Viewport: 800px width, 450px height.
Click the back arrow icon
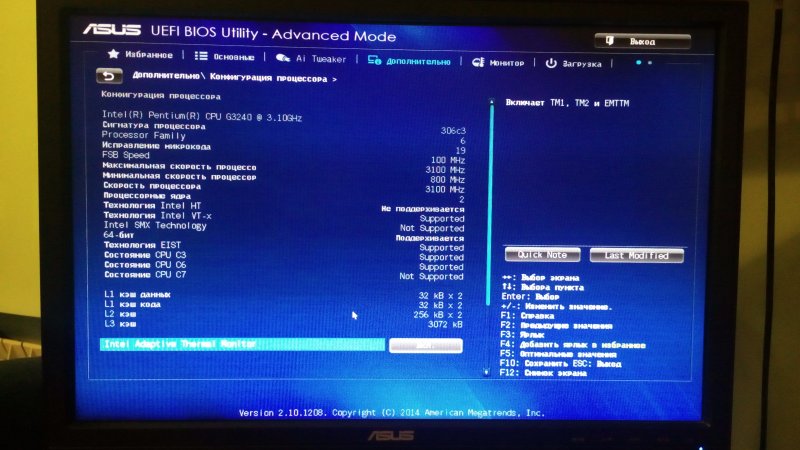pyautogui.click(x=107, y=76)
